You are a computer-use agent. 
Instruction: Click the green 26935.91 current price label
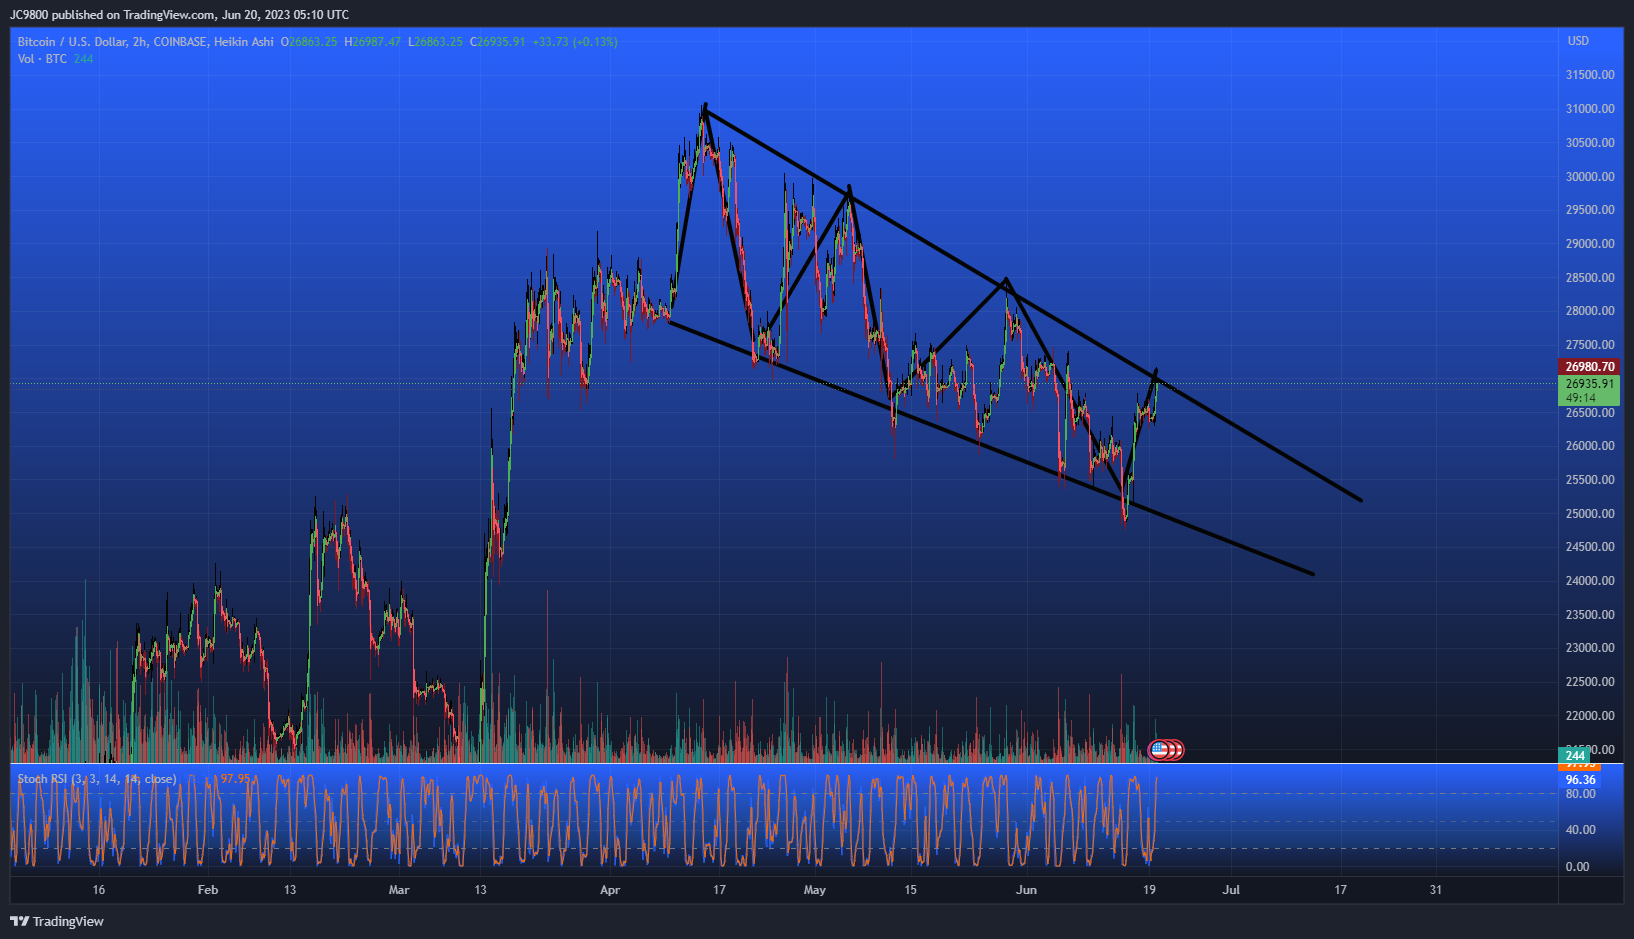[x=1589, y=384]
